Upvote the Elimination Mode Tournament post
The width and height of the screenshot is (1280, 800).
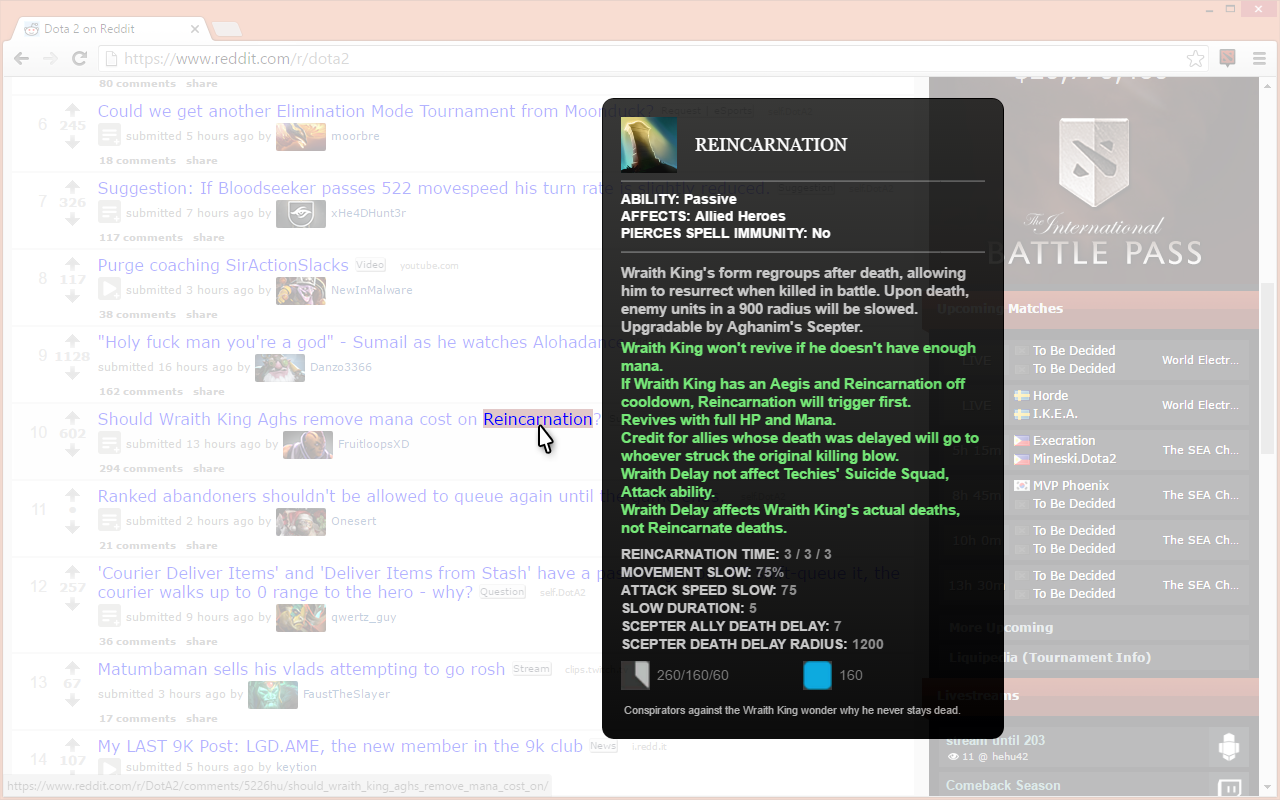coord(72,108)
